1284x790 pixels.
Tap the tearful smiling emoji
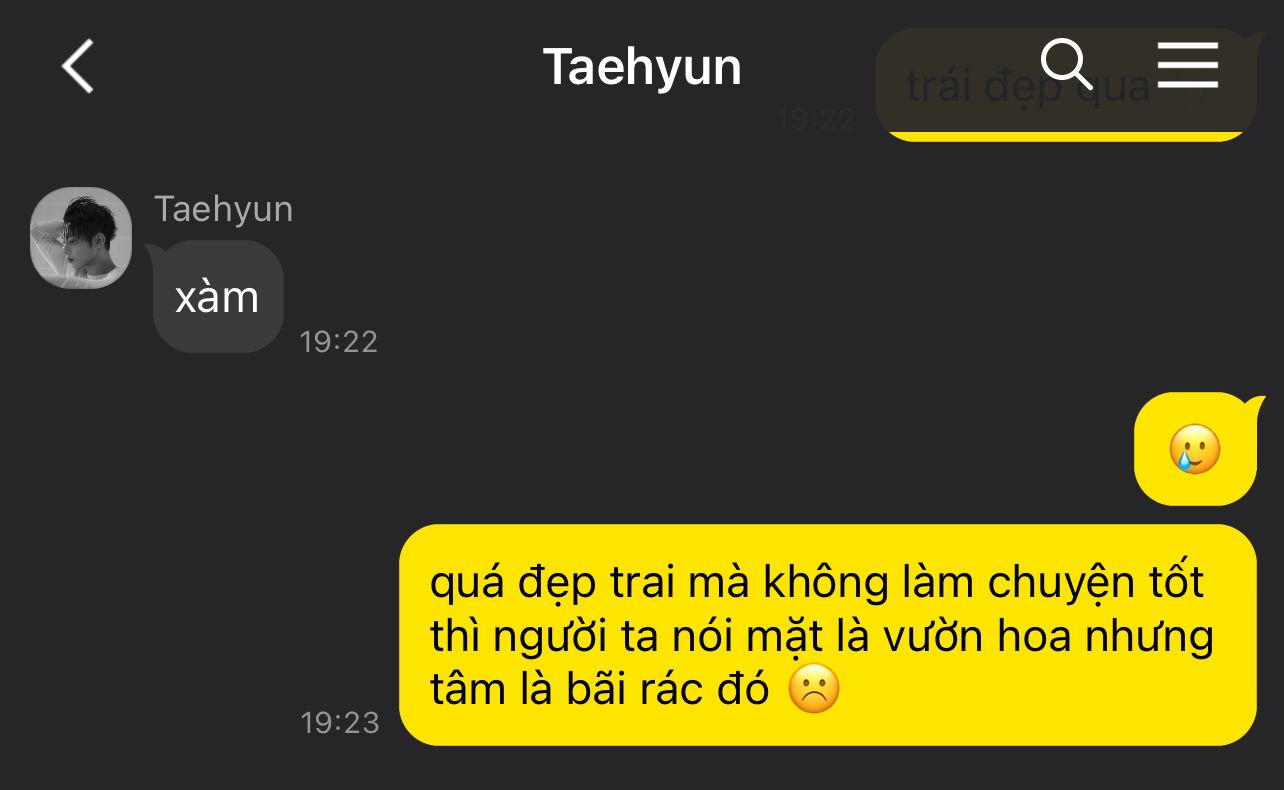[1195, 450]
